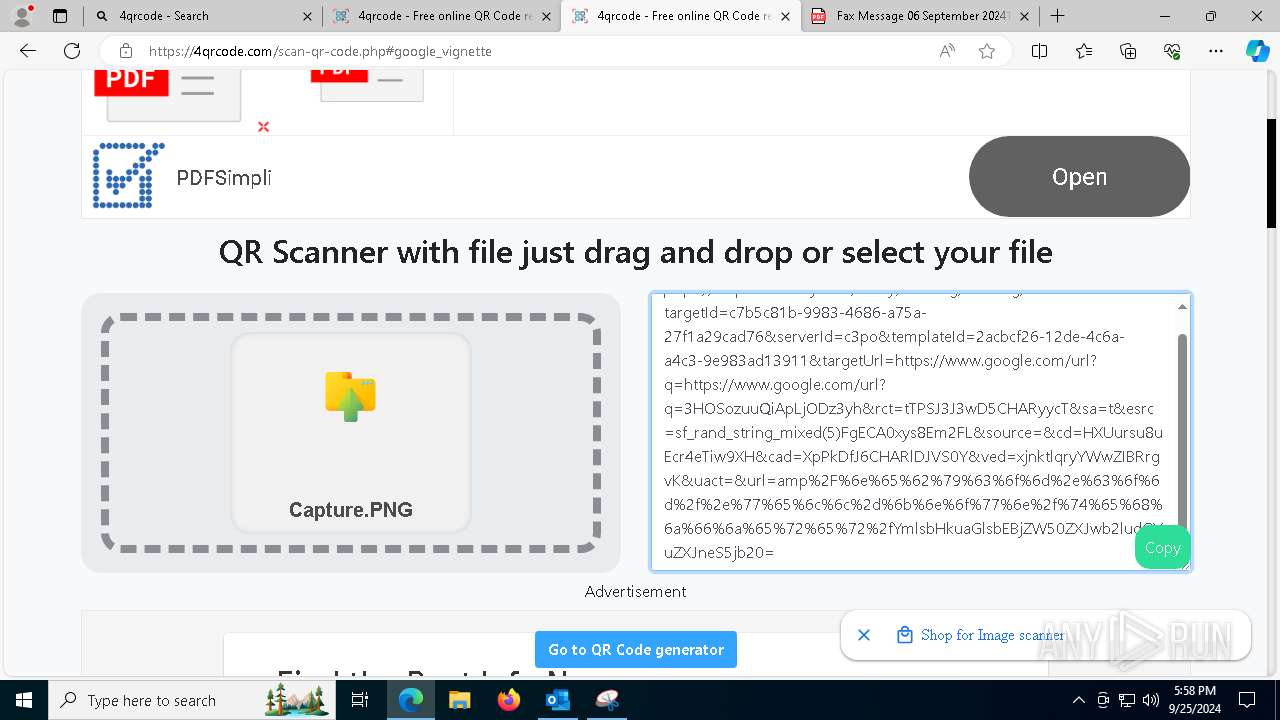This screenshot has height=720, width=1280.
Task: Open the Favorites list
Action: tap(1084, 51)
